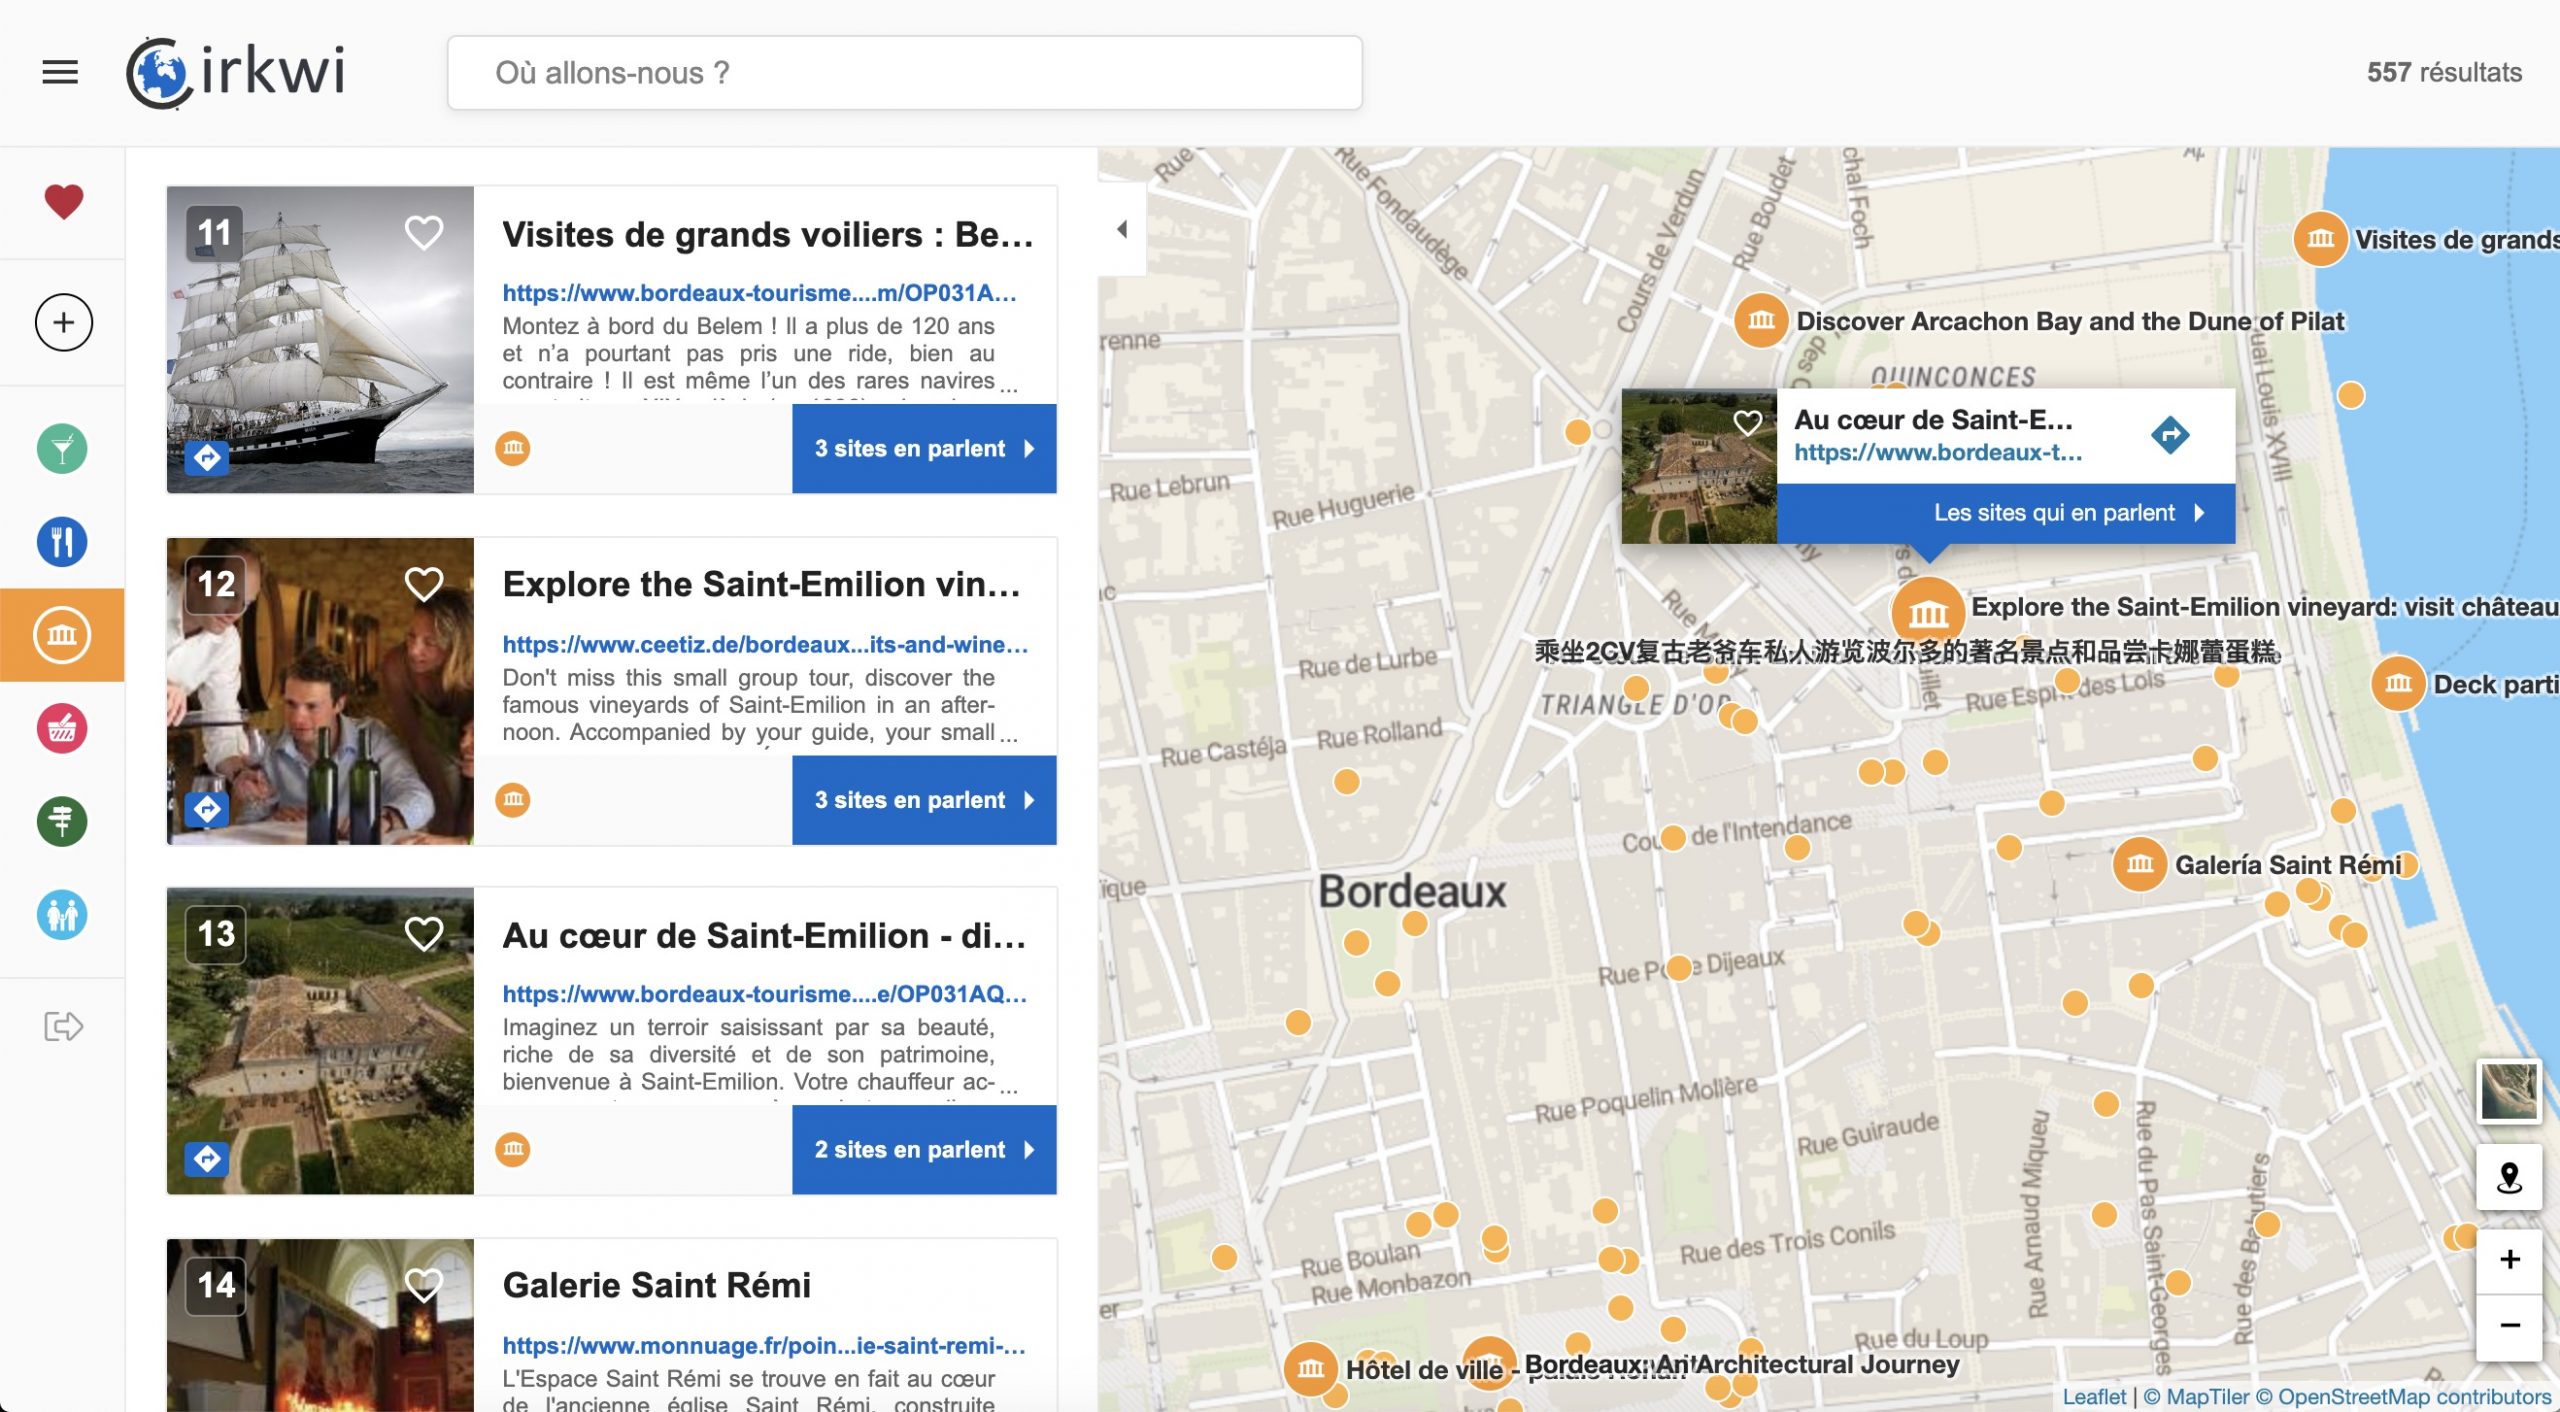Click museum badge on grands voiliers card

pos(513,448)
